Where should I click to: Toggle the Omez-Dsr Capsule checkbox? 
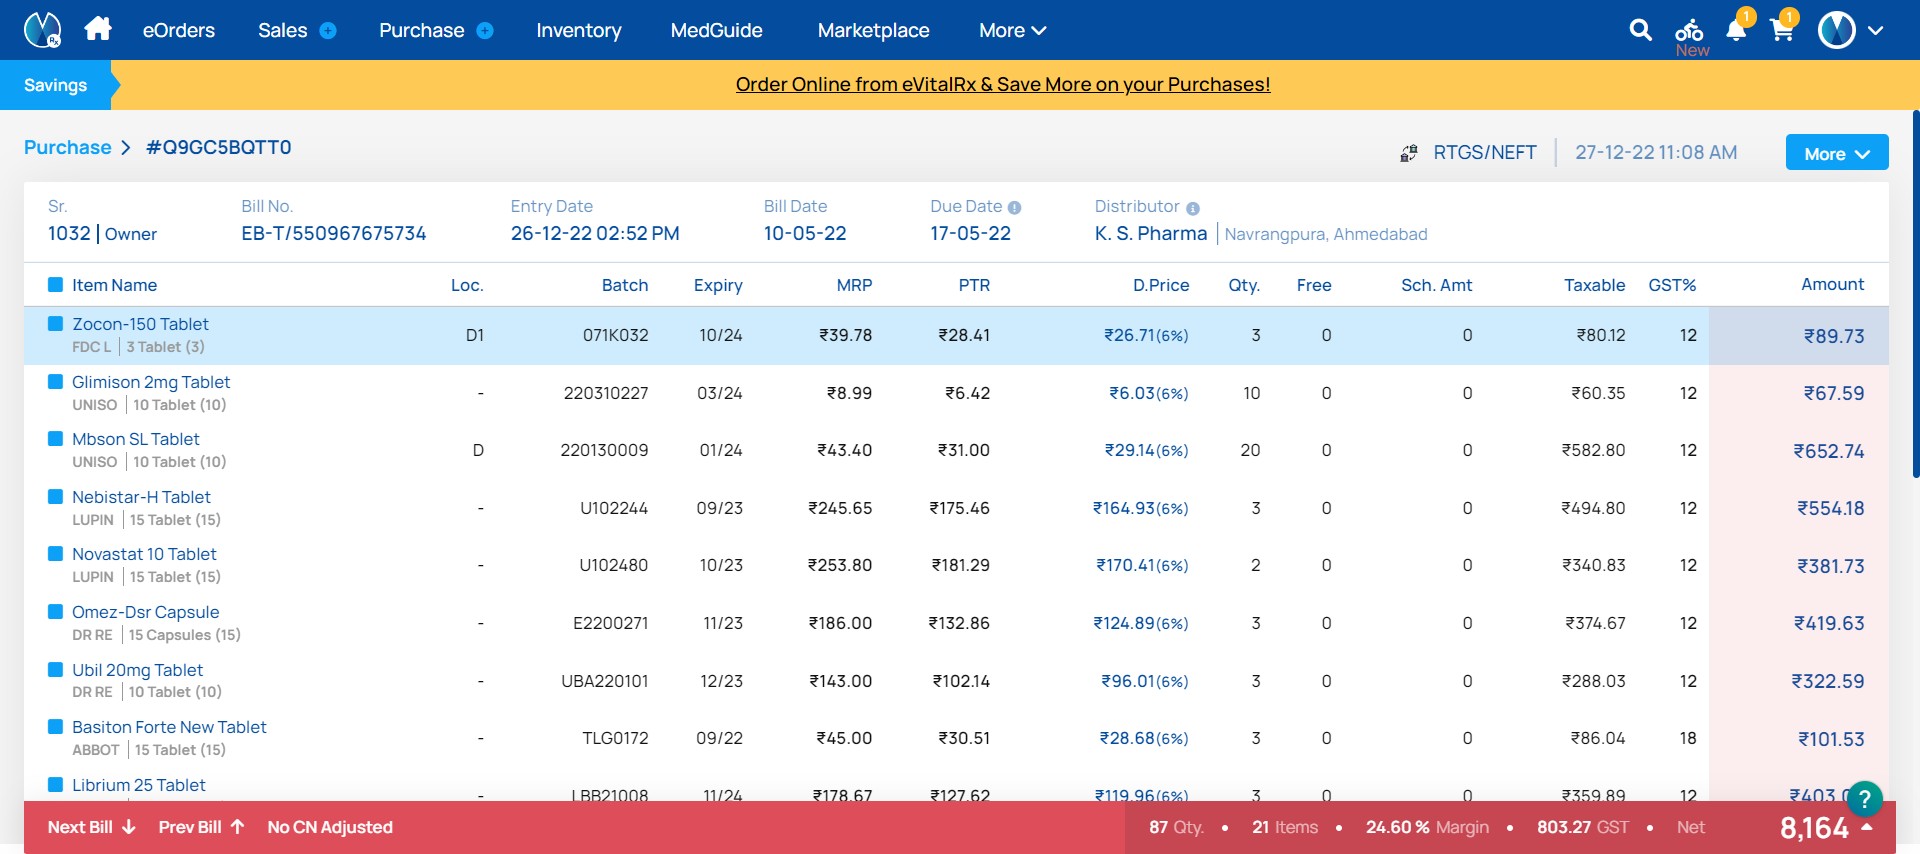56,612
